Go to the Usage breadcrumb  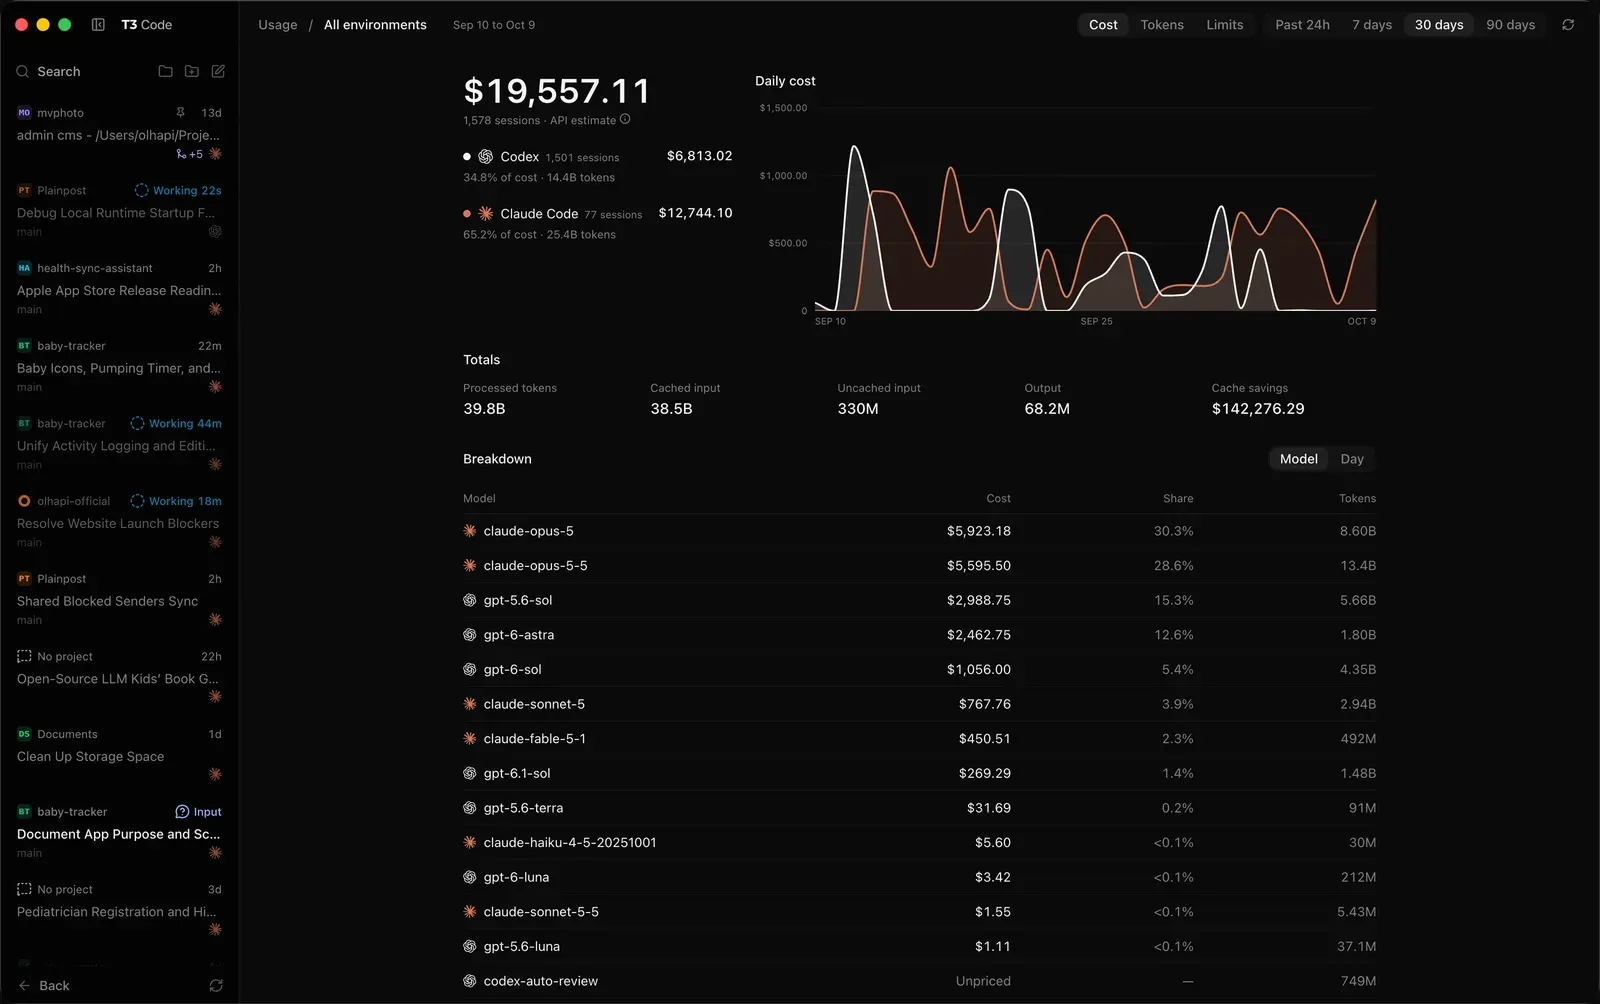coord(278,25)
